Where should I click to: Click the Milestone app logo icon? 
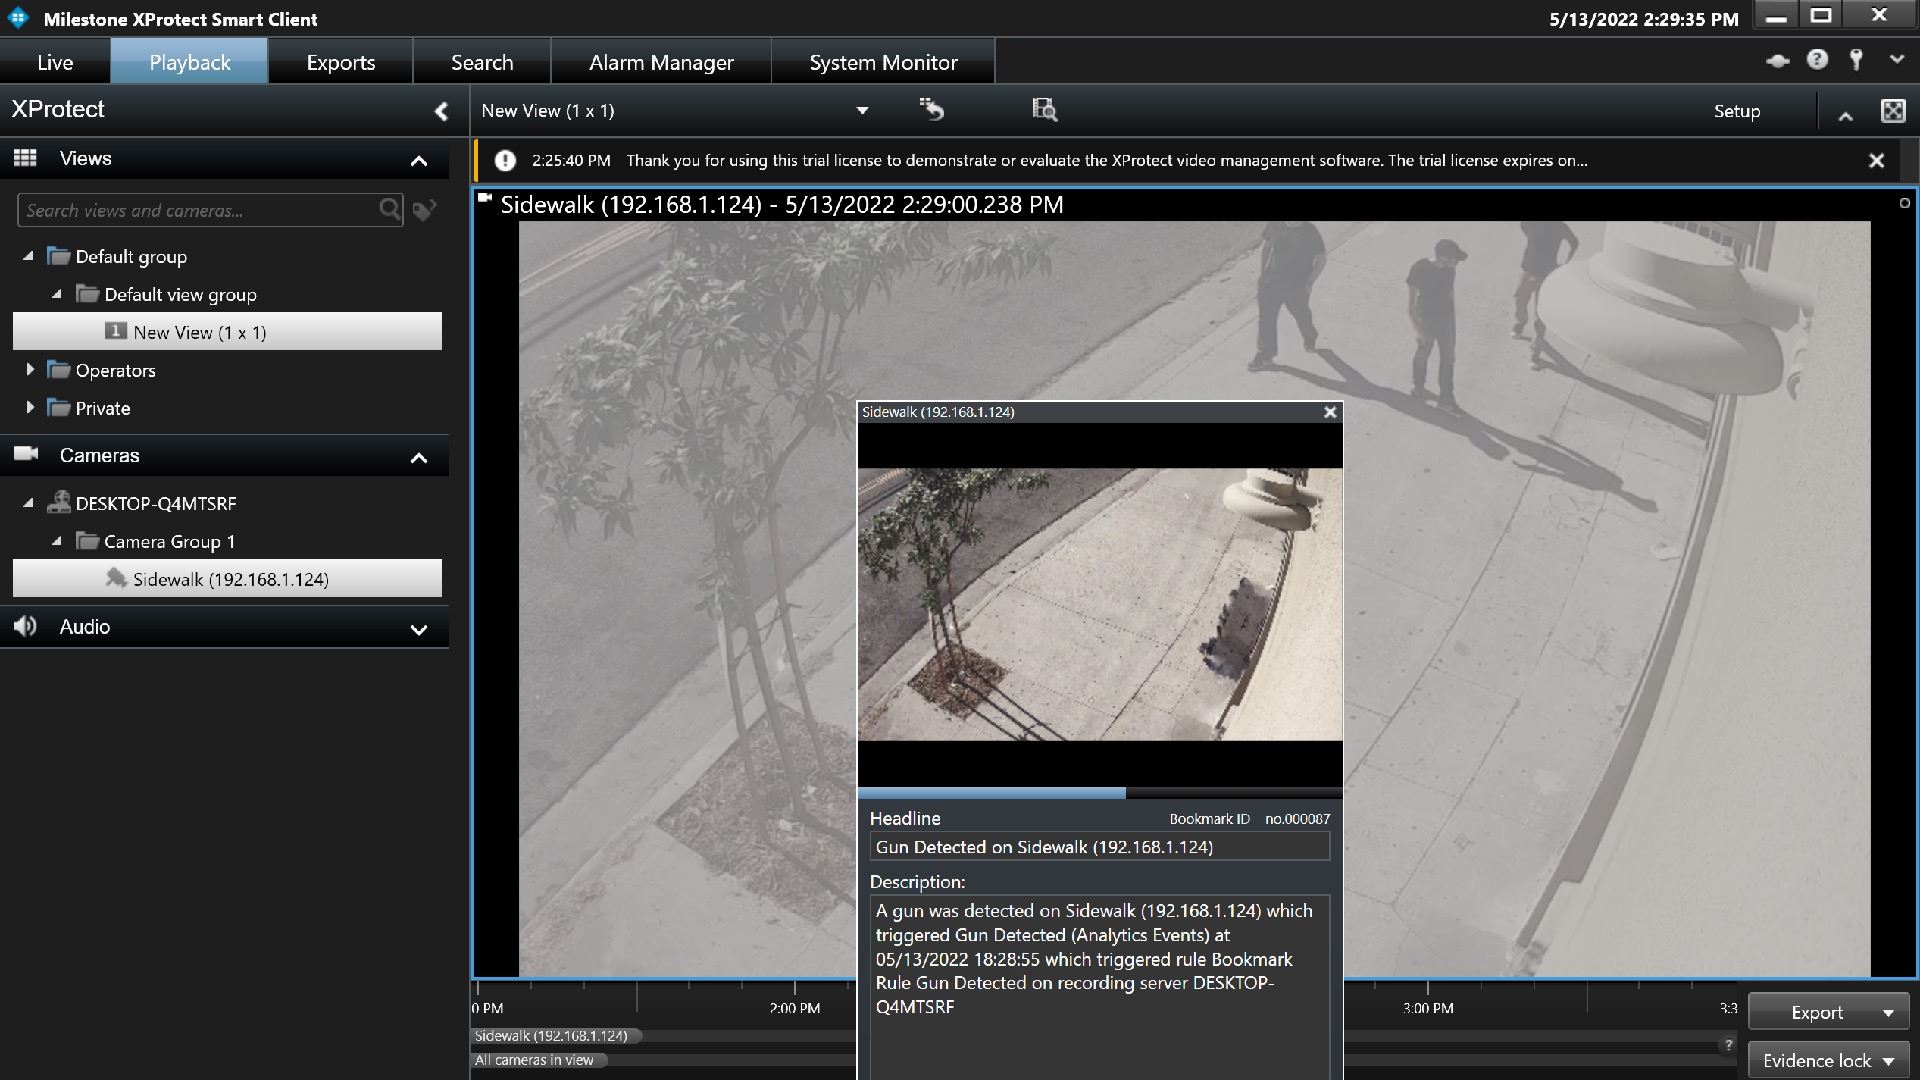coord(19,19)
